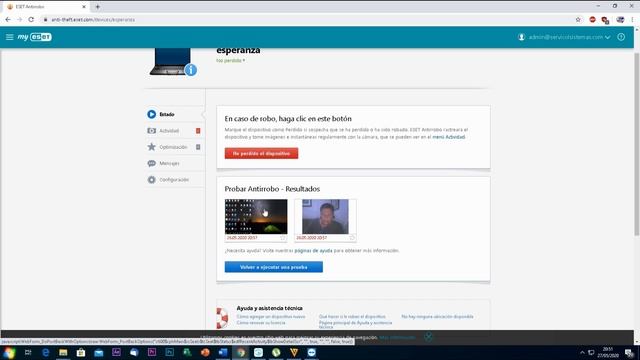
Task: Follow the 'páginas de ayuda' link
Action: tap(313, 251)
